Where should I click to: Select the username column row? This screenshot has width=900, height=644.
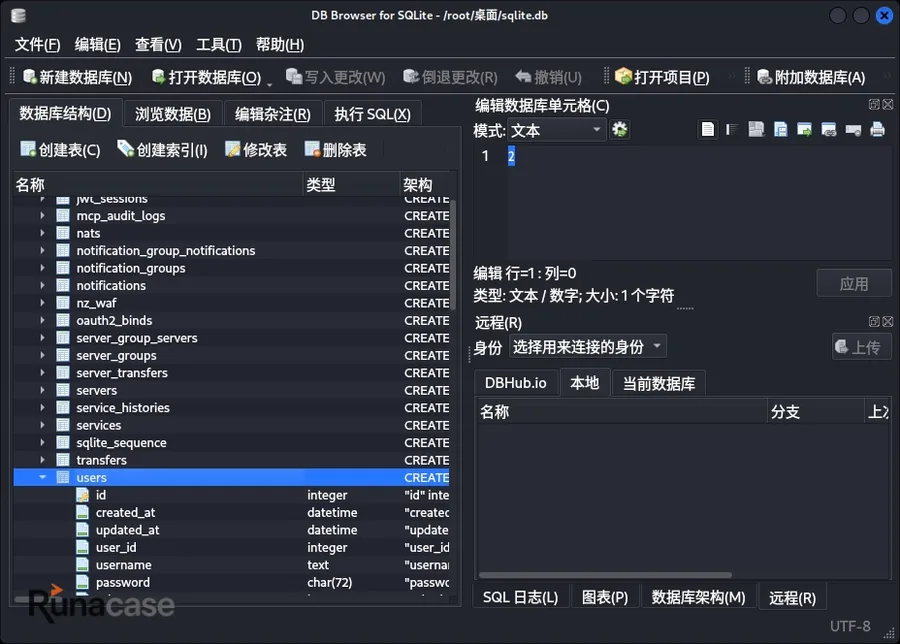231,565
